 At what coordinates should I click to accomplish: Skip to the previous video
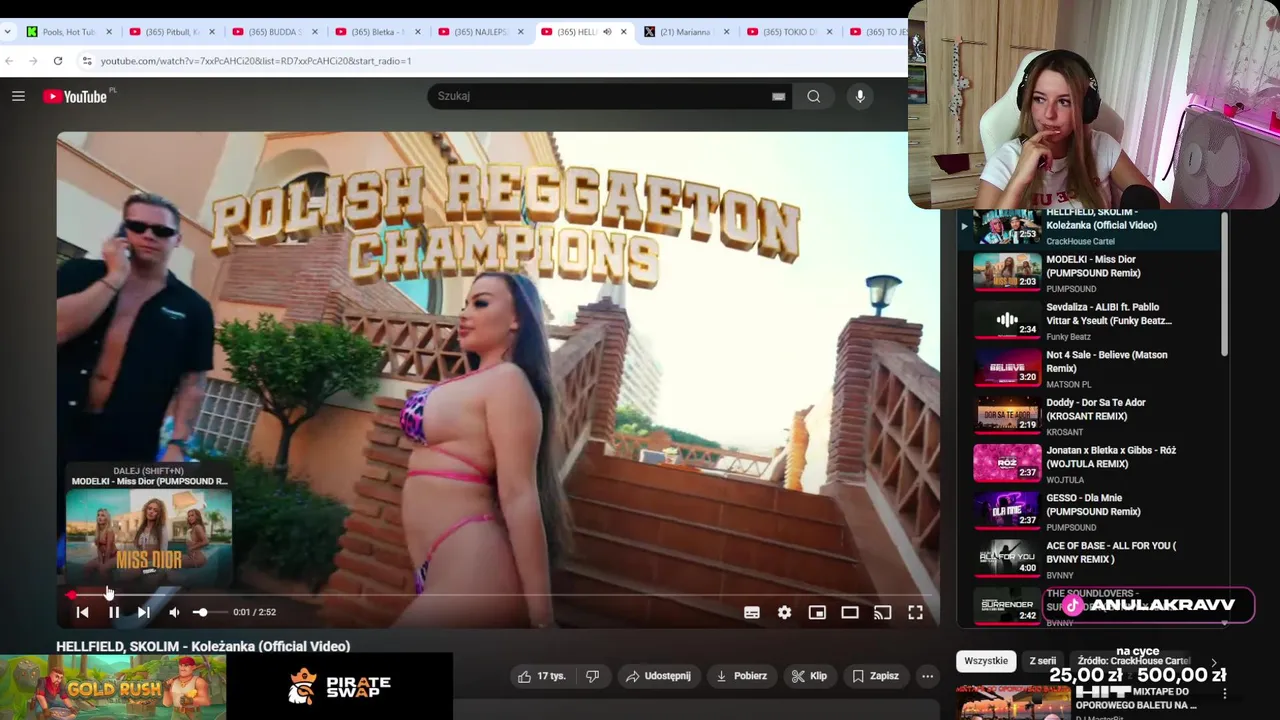tap(82, 612)
